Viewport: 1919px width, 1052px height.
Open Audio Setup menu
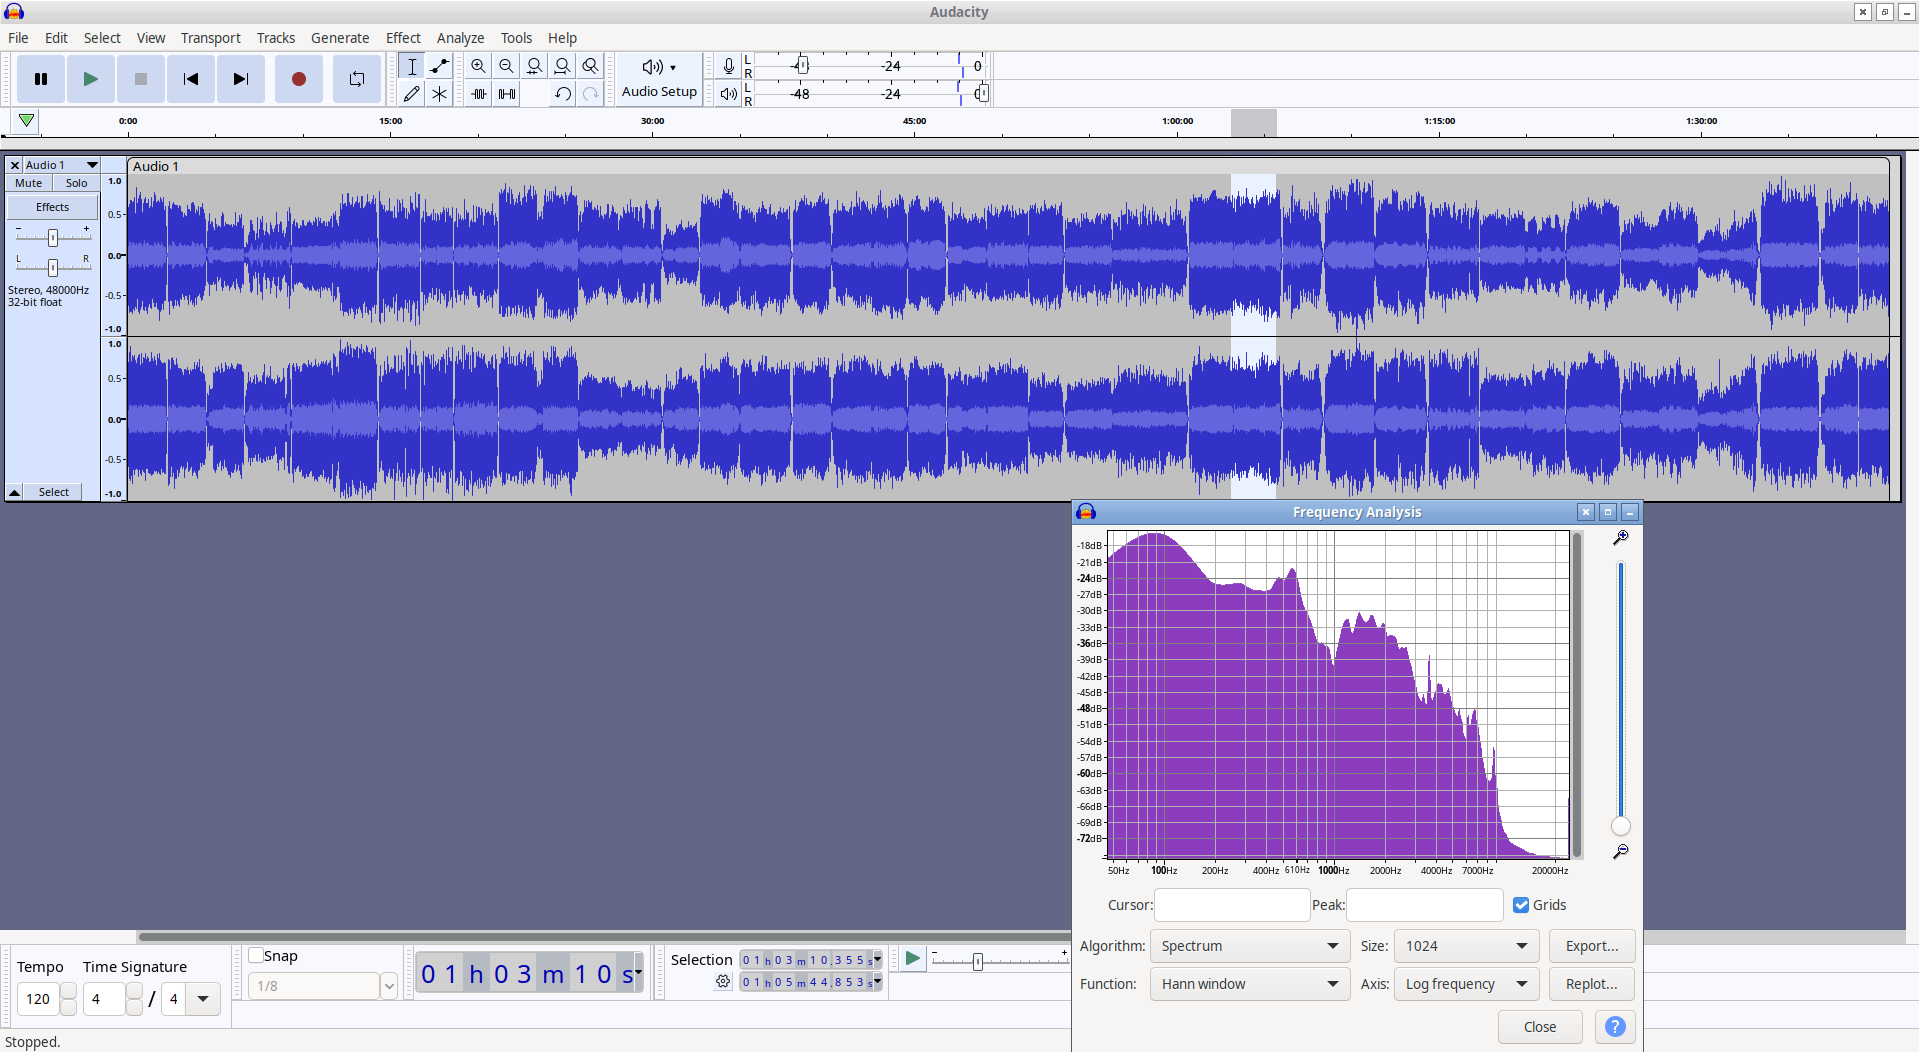(659, 79)
